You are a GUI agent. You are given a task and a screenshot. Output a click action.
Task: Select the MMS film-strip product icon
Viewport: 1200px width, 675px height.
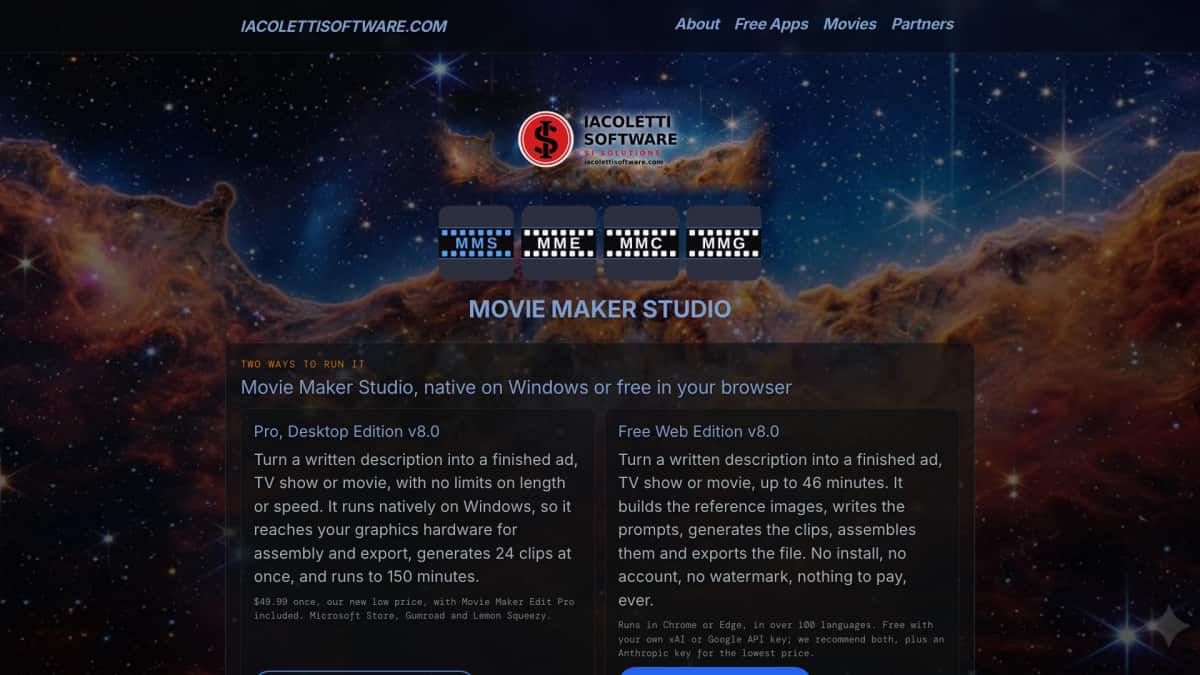tap(476, 243)
